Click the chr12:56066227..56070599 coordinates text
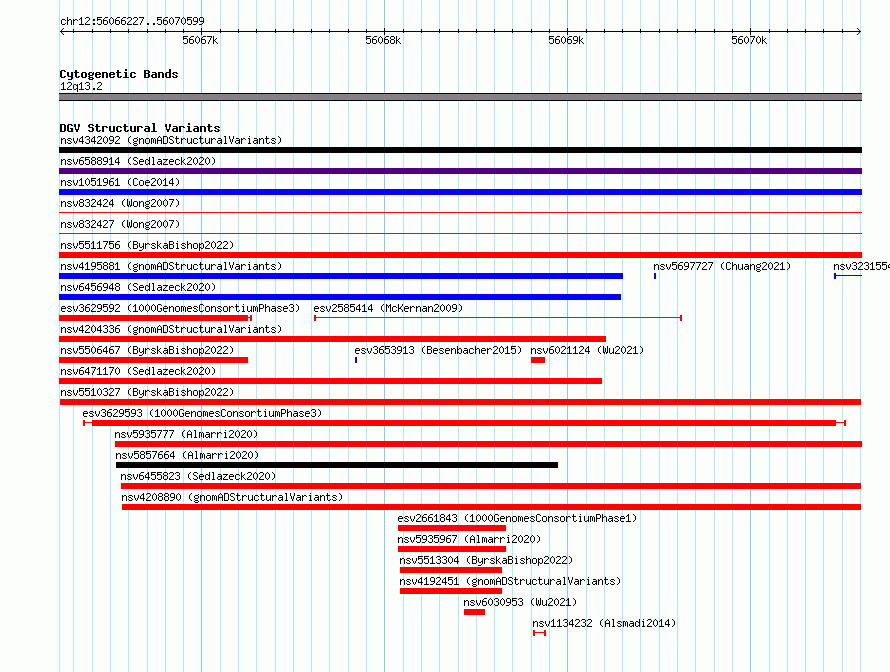 tap(132, 21)
